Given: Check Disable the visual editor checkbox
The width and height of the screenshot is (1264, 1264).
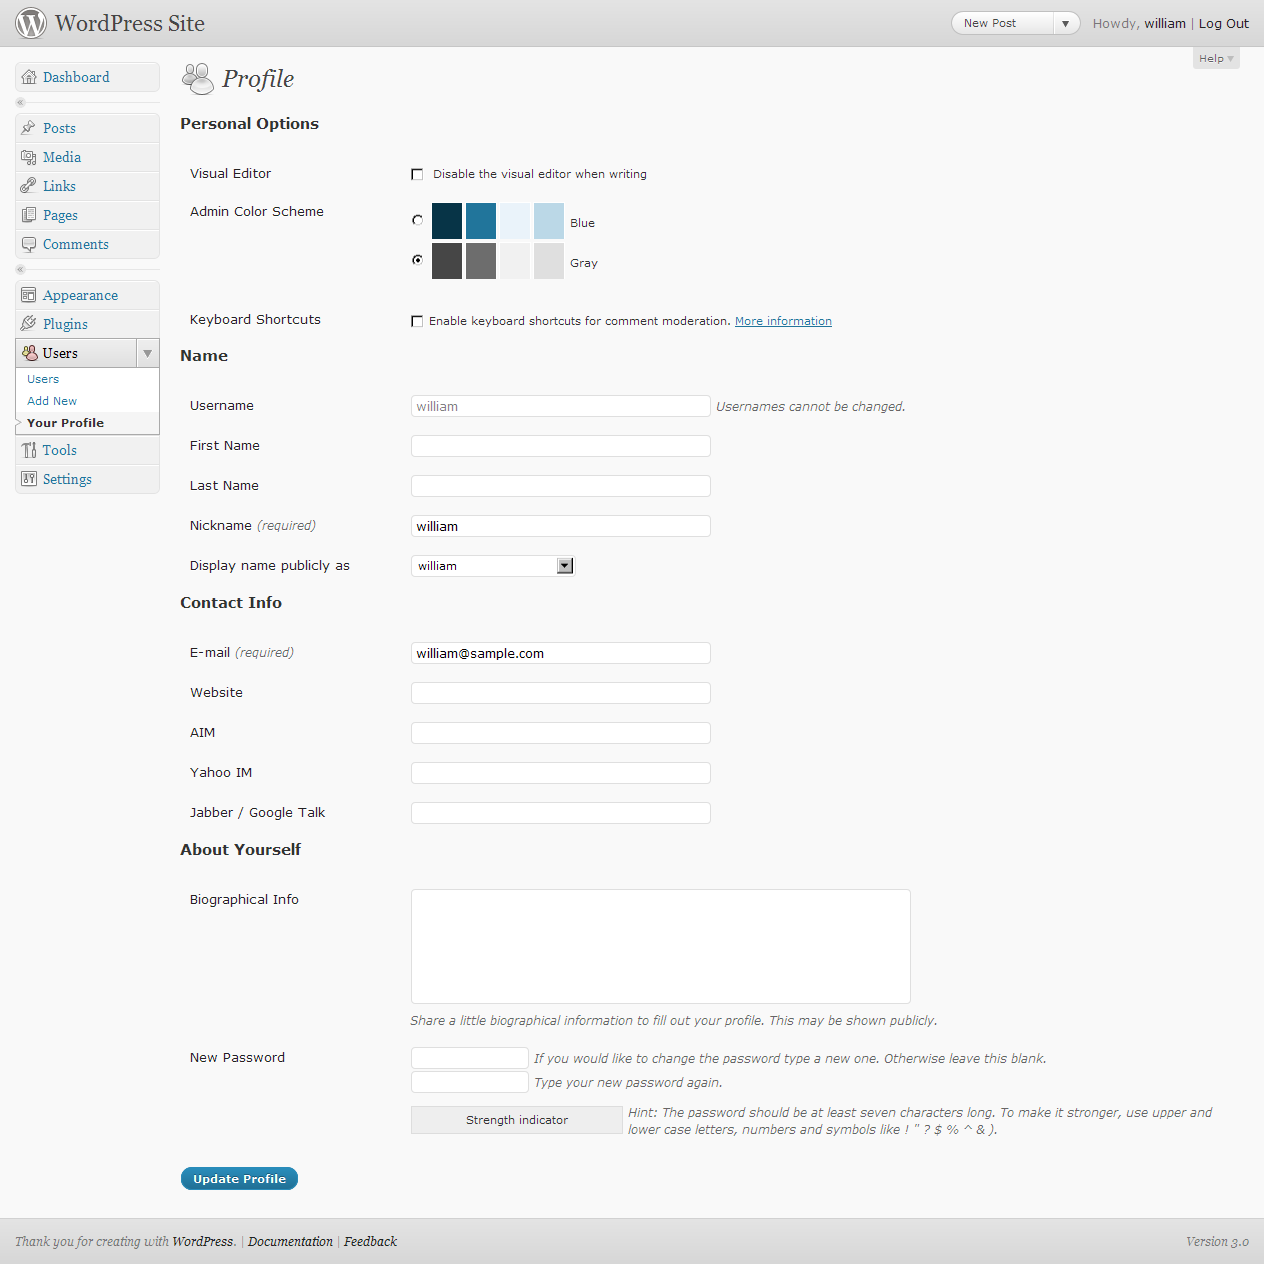Looking at the screenshot, I should [417, 174].
